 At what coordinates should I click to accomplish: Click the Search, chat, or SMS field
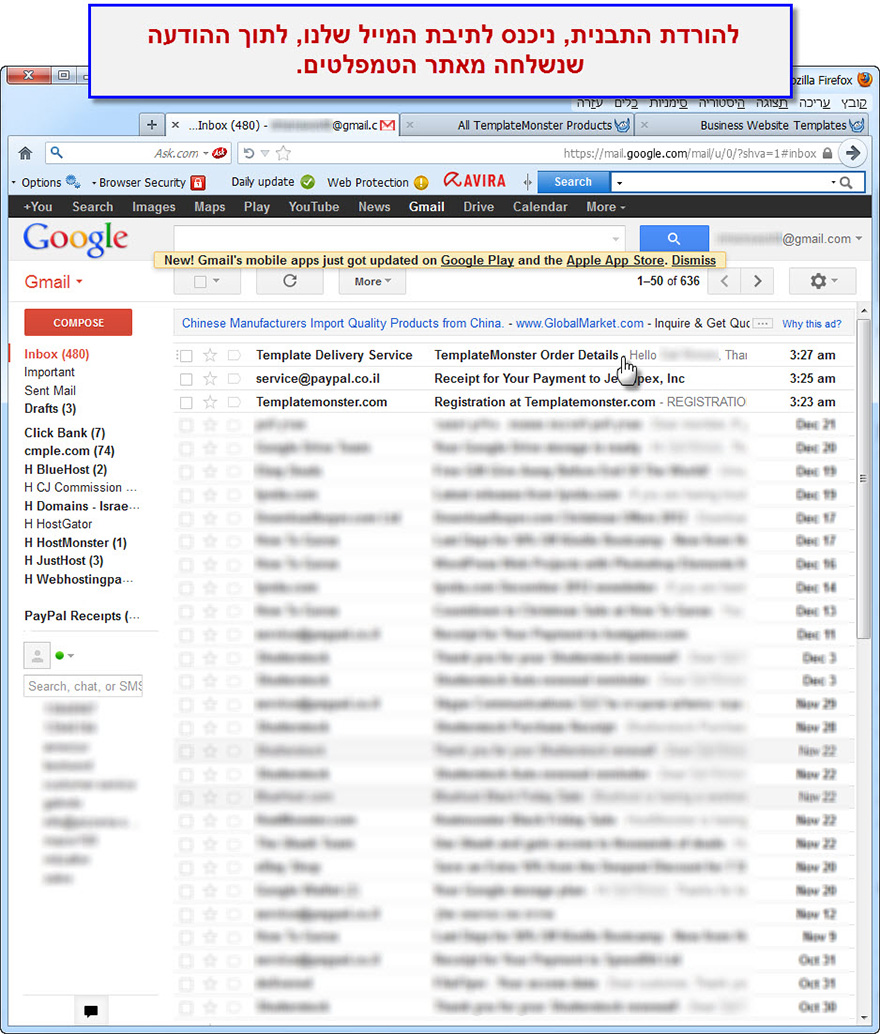[83, 686]
